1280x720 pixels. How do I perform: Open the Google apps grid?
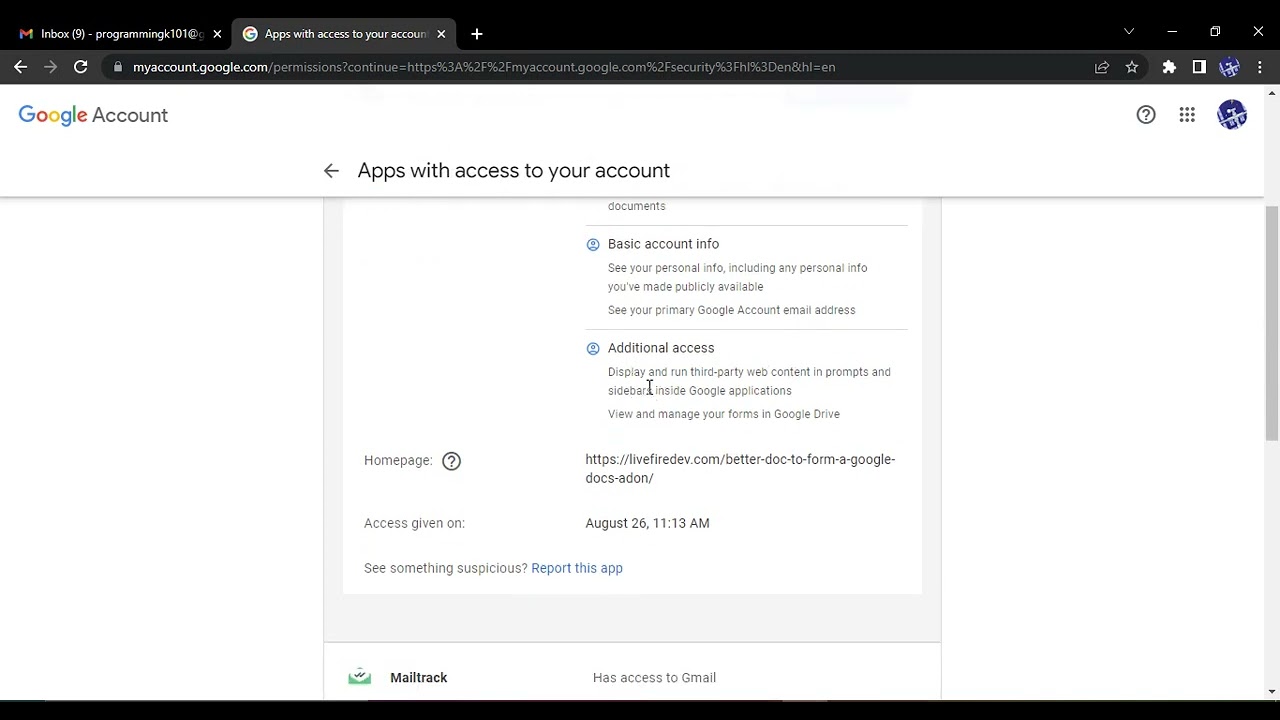(x=1187, y=115)
